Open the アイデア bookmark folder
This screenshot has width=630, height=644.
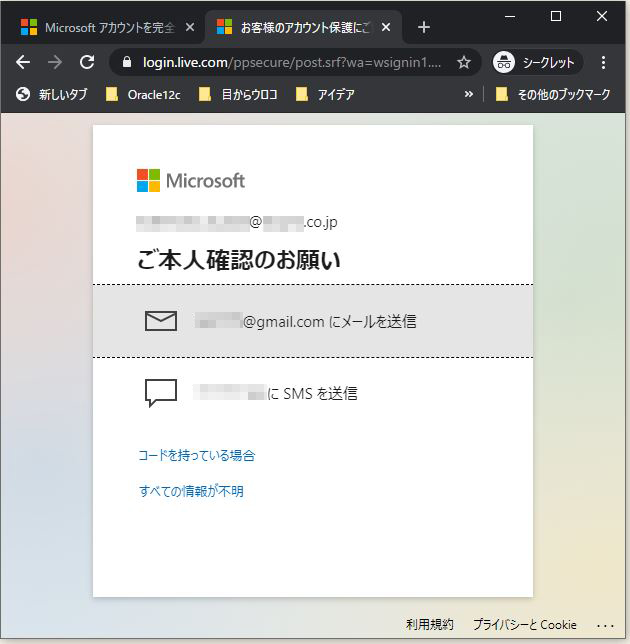[x=325, y=94]
